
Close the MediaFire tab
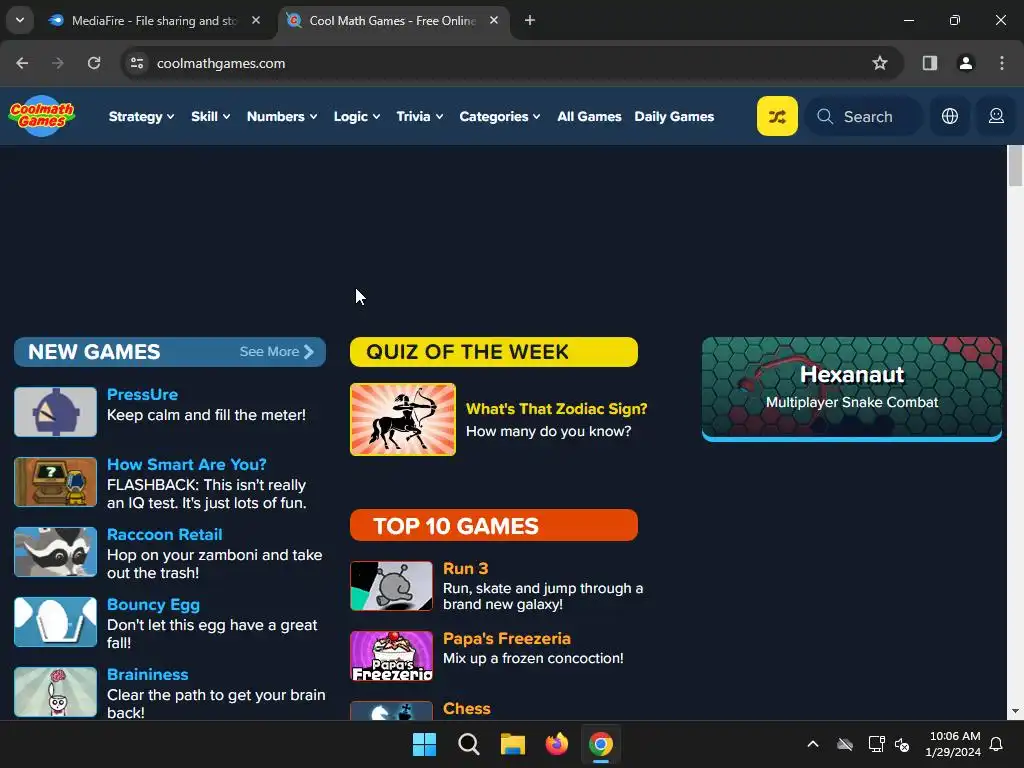[x=256, y=20]
